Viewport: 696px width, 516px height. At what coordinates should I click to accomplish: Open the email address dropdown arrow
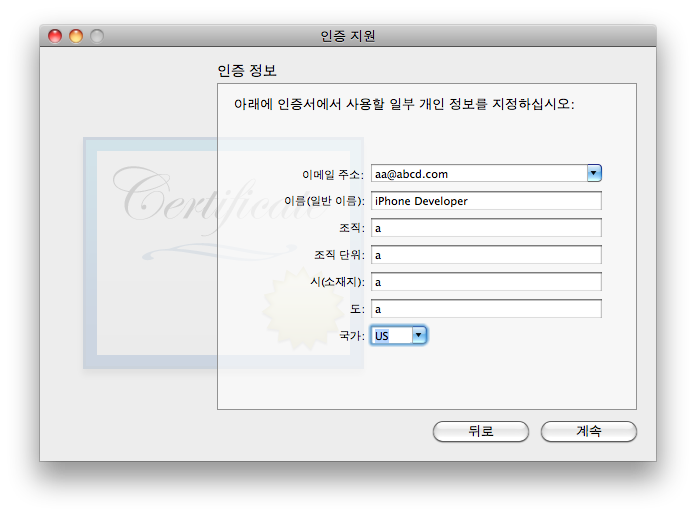click(x=594, y=173)
